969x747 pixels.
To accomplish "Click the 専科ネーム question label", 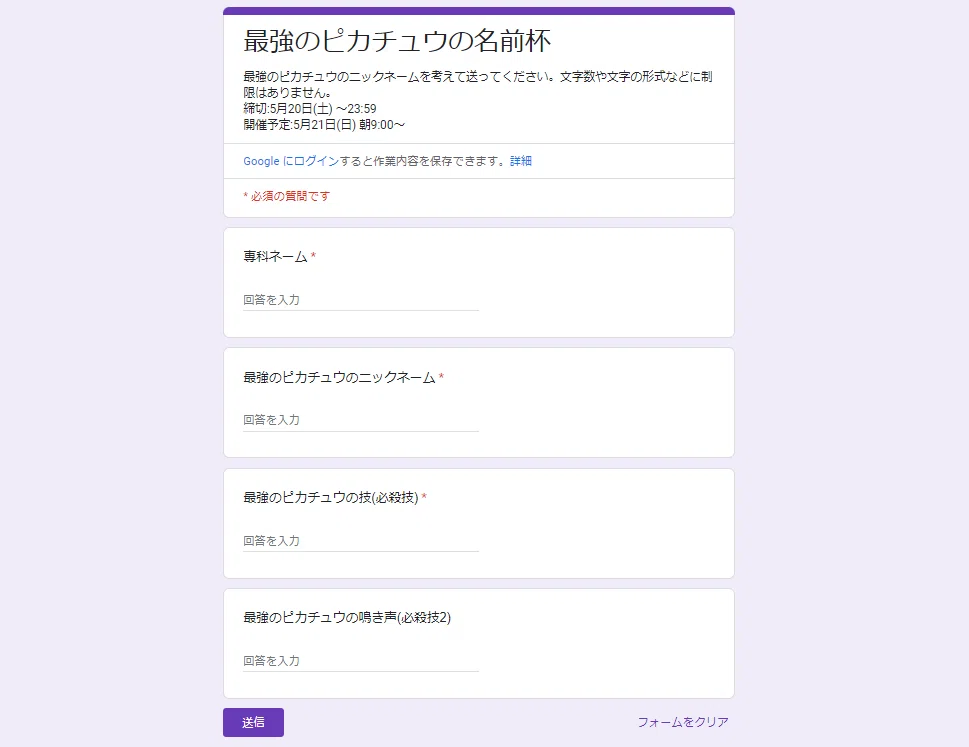I will pos(275,256).
